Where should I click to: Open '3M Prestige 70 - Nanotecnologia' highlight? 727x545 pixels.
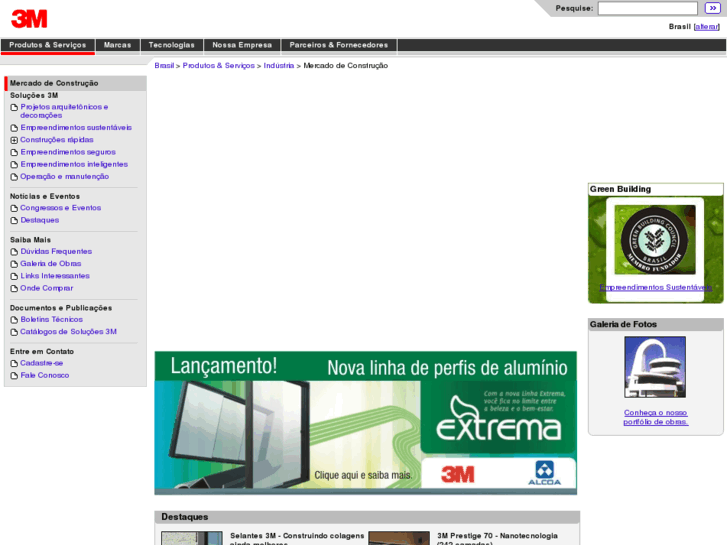tap(497, 539)
